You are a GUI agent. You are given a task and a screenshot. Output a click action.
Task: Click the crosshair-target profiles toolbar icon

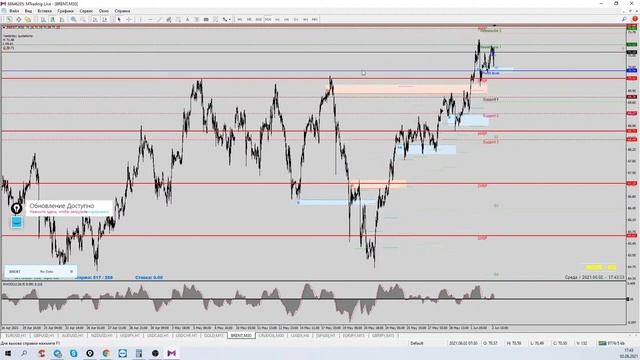point(18,19)
